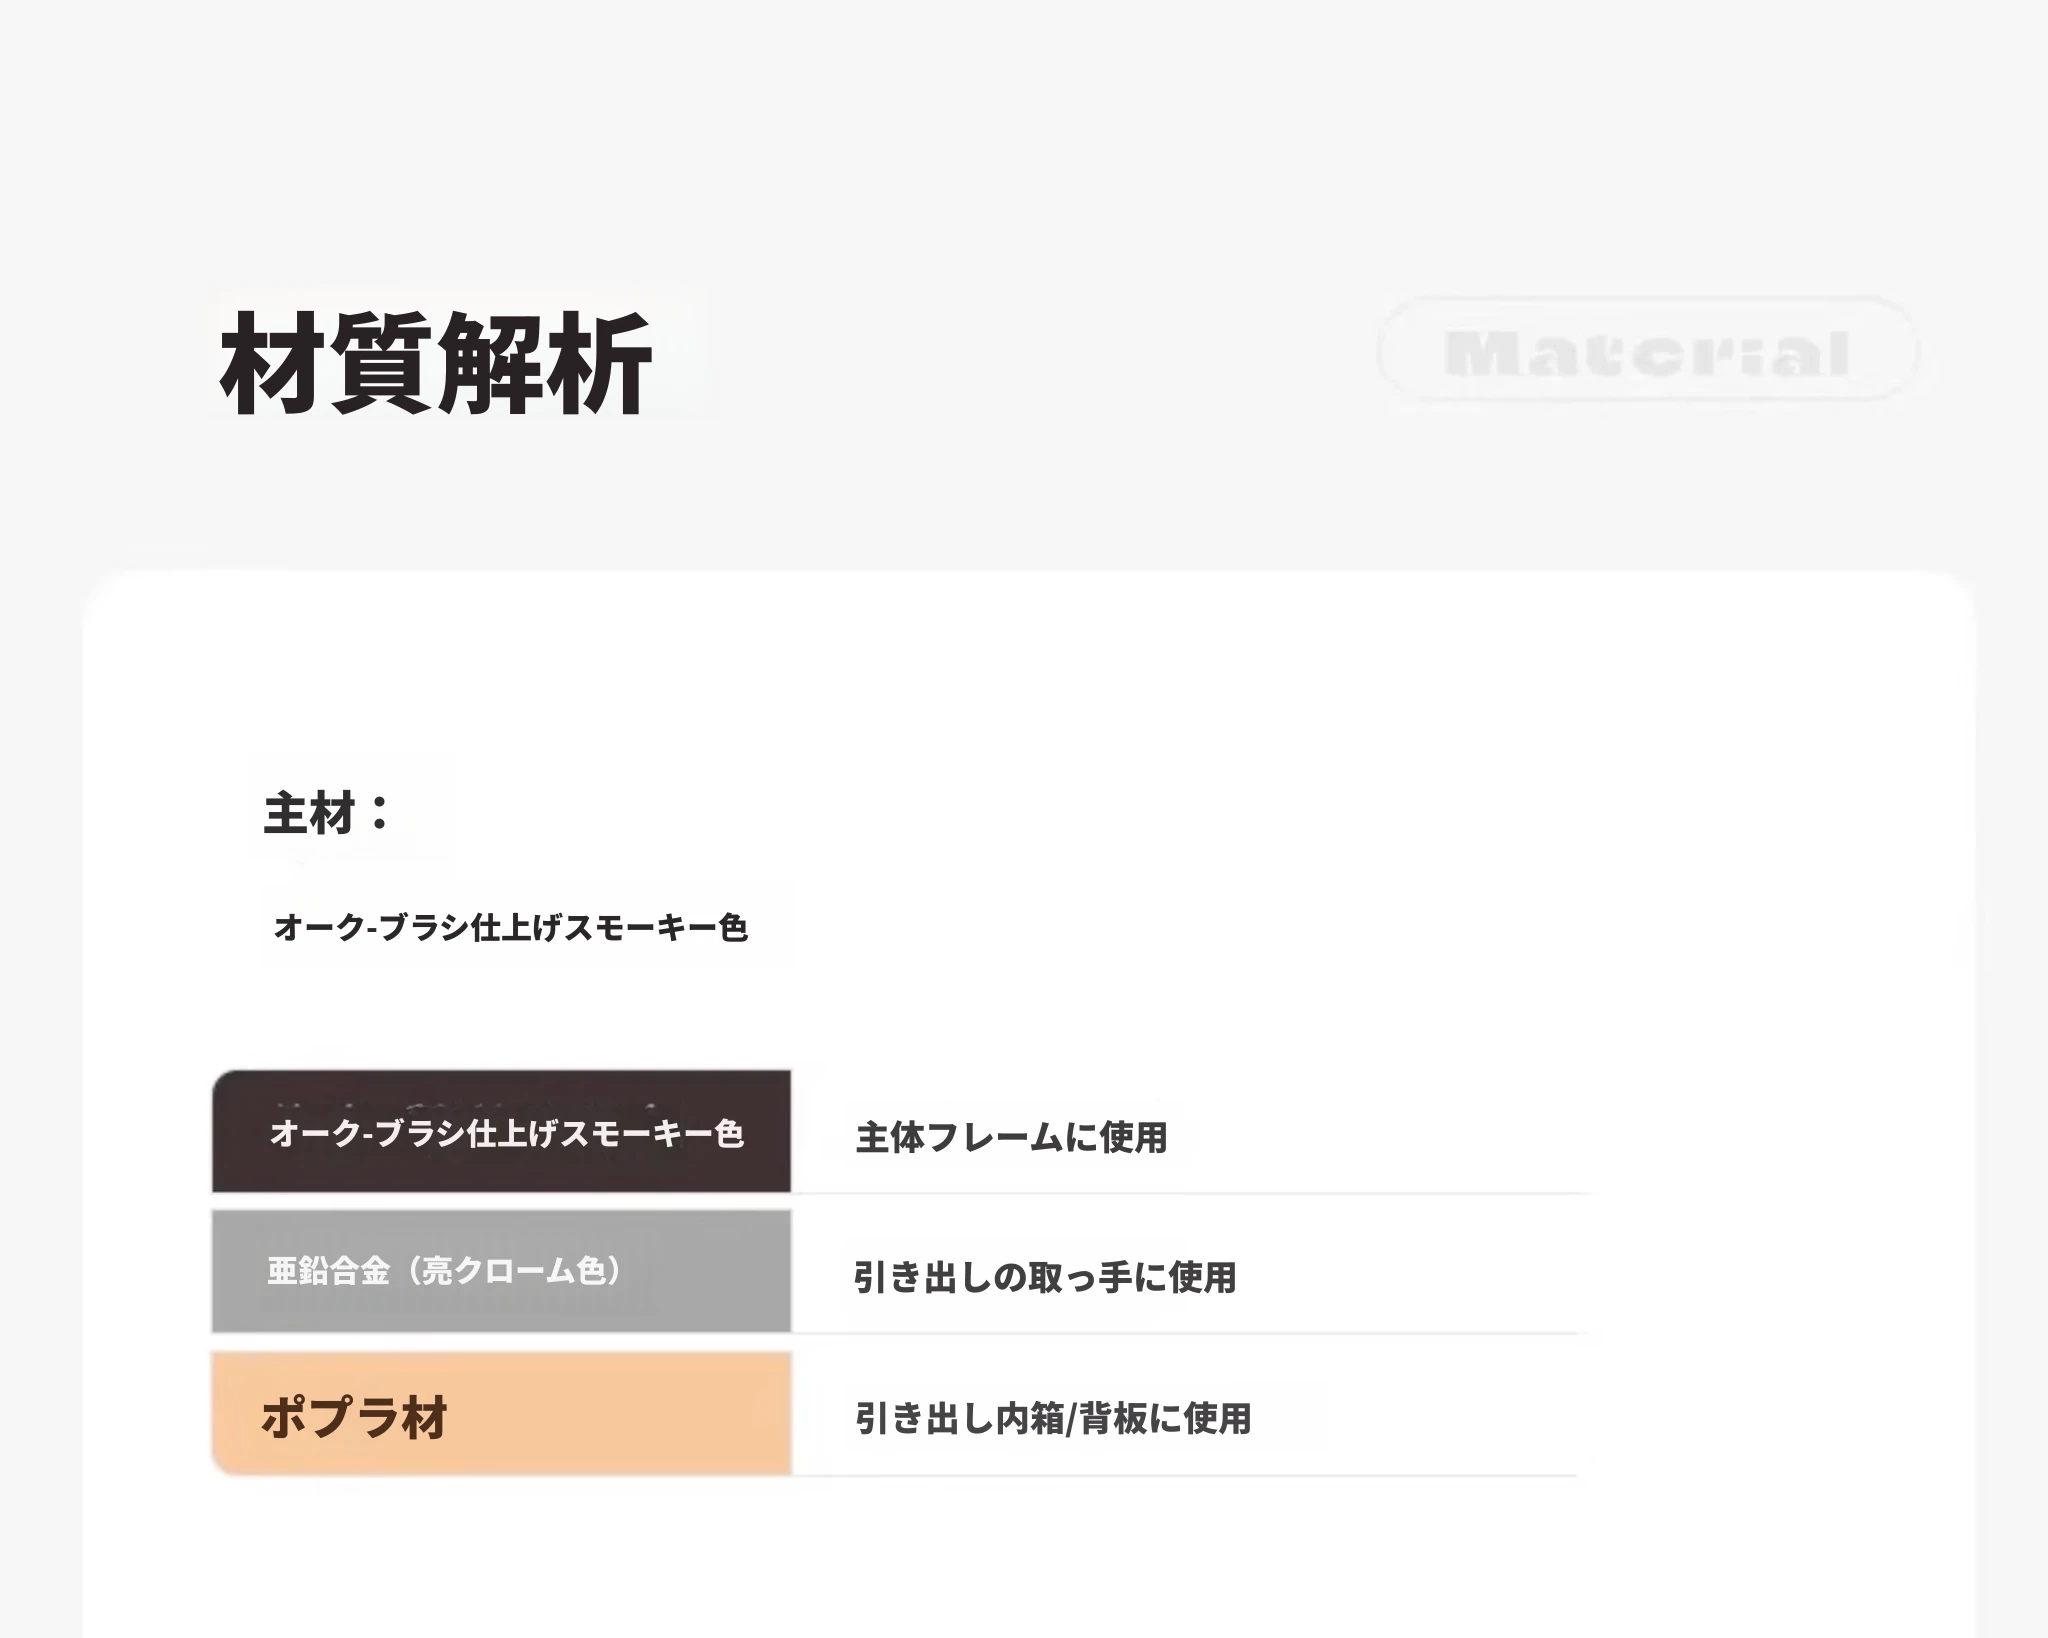Click the white oak label inside the dark swatch

coord(507,1134)
